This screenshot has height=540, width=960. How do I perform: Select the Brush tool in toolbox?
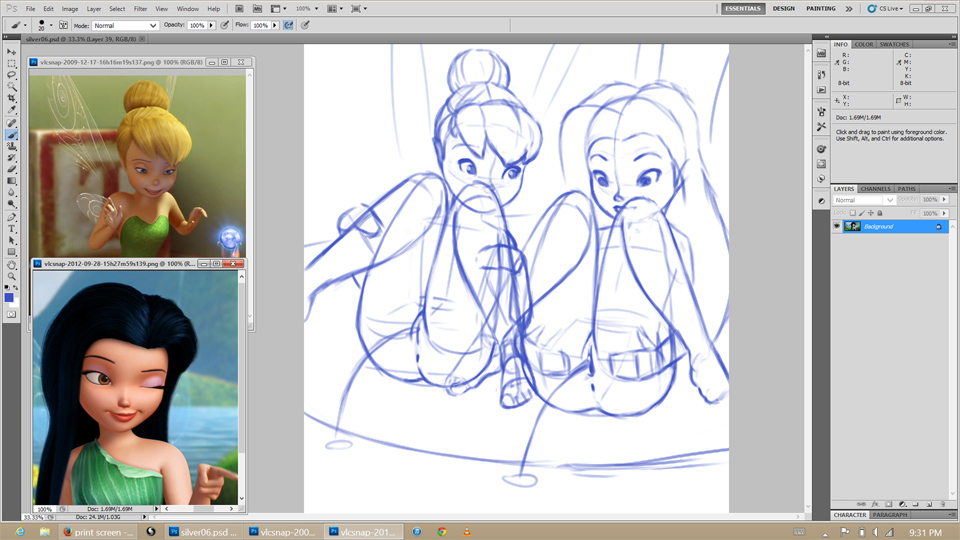[x=12, y=135]
